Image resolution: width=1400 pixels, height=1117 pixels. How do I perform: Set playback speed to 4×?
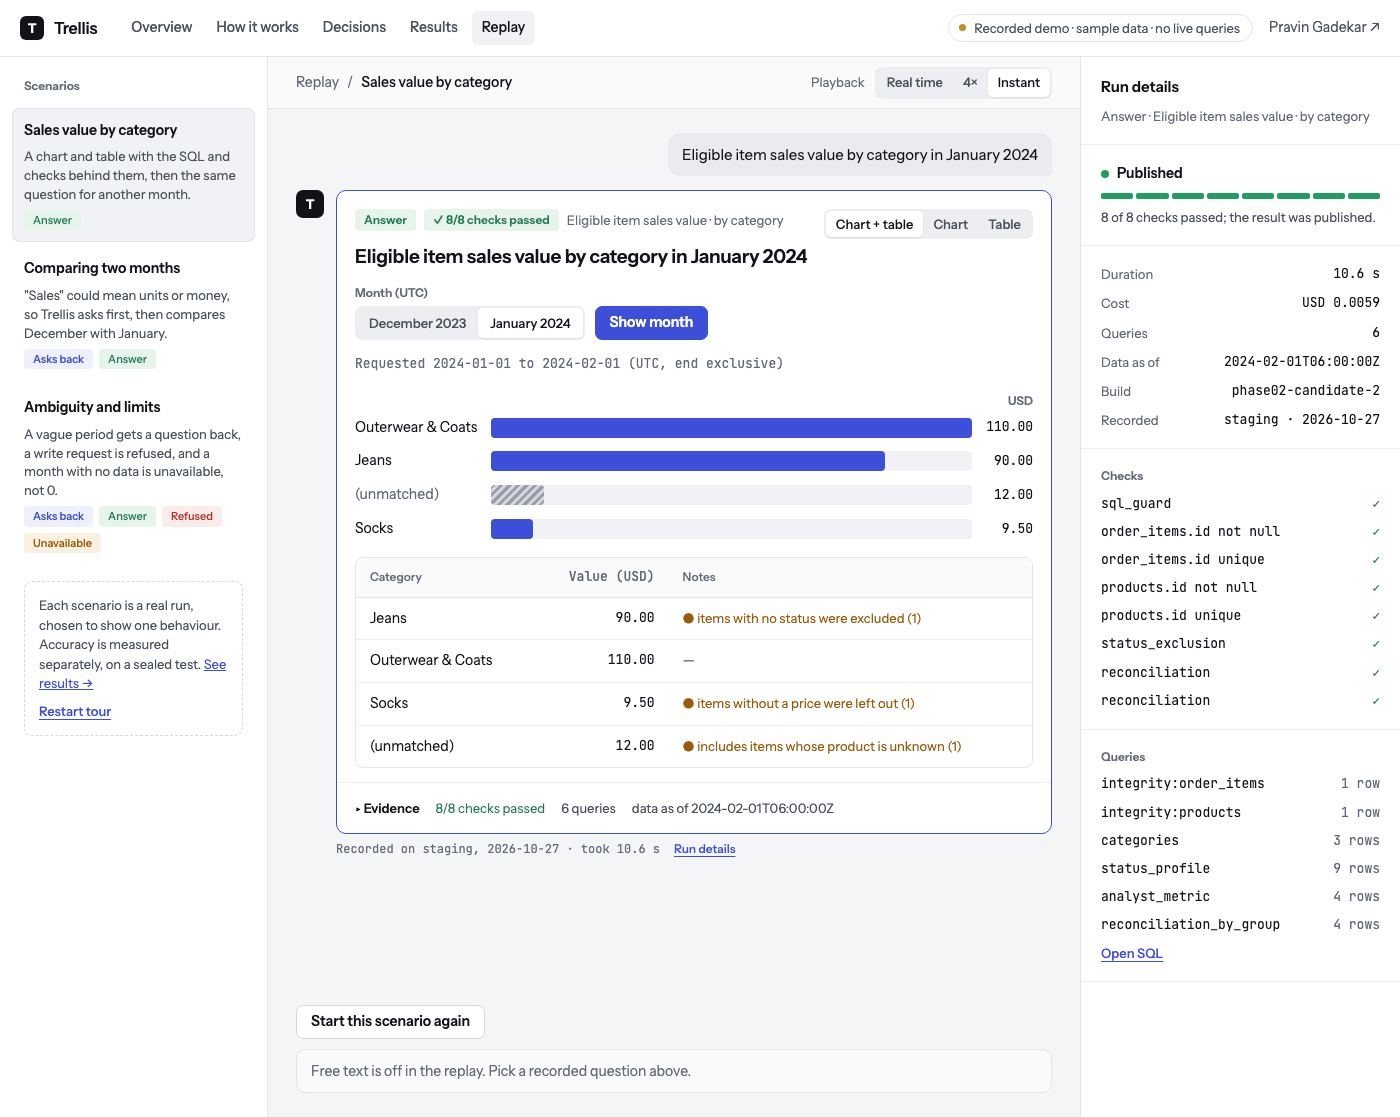970,83
